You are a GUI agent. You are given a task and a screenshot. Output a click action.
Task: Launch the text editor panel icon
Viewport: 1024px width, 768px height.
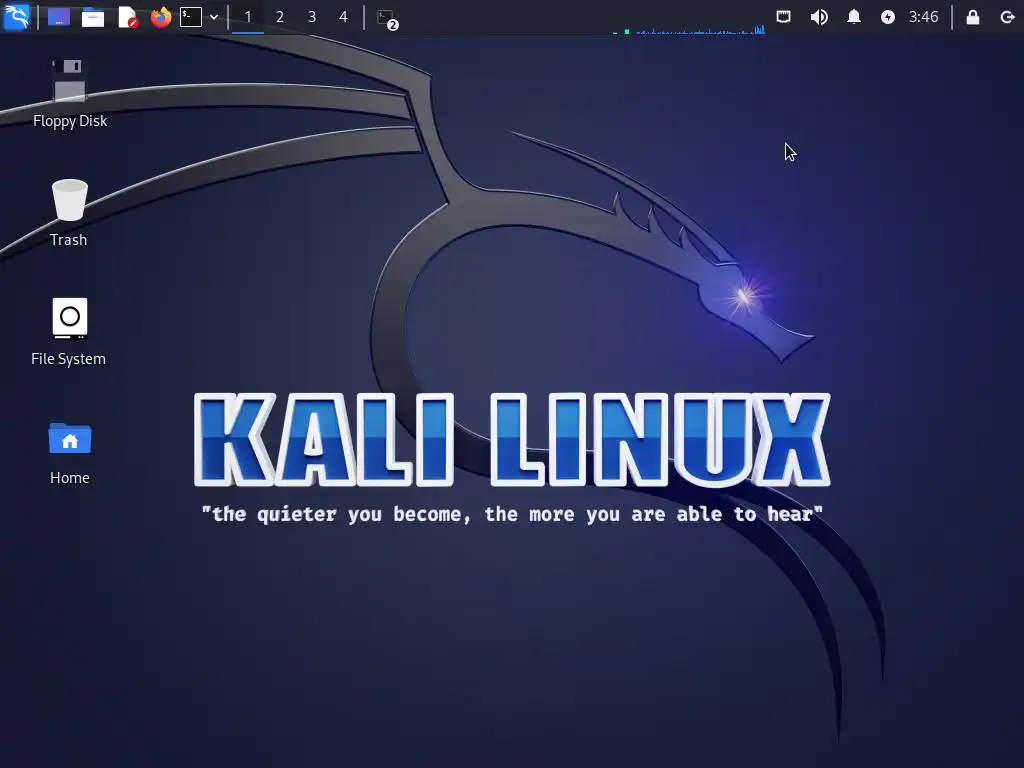pyautogui.click(x=127, y=17)
